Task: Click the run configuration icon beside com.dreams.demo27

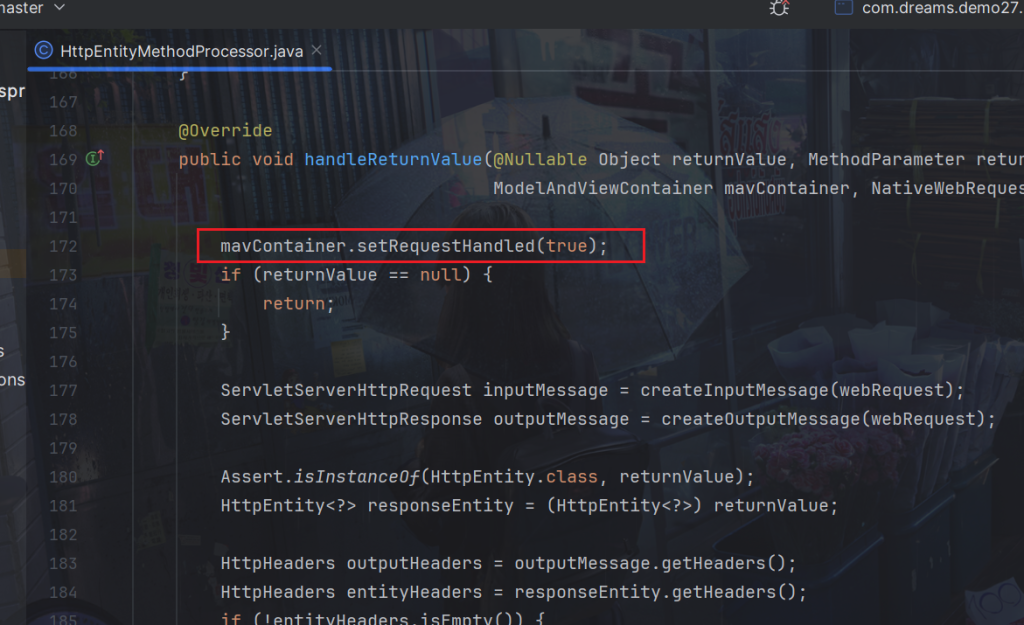Action: (844, 8)
